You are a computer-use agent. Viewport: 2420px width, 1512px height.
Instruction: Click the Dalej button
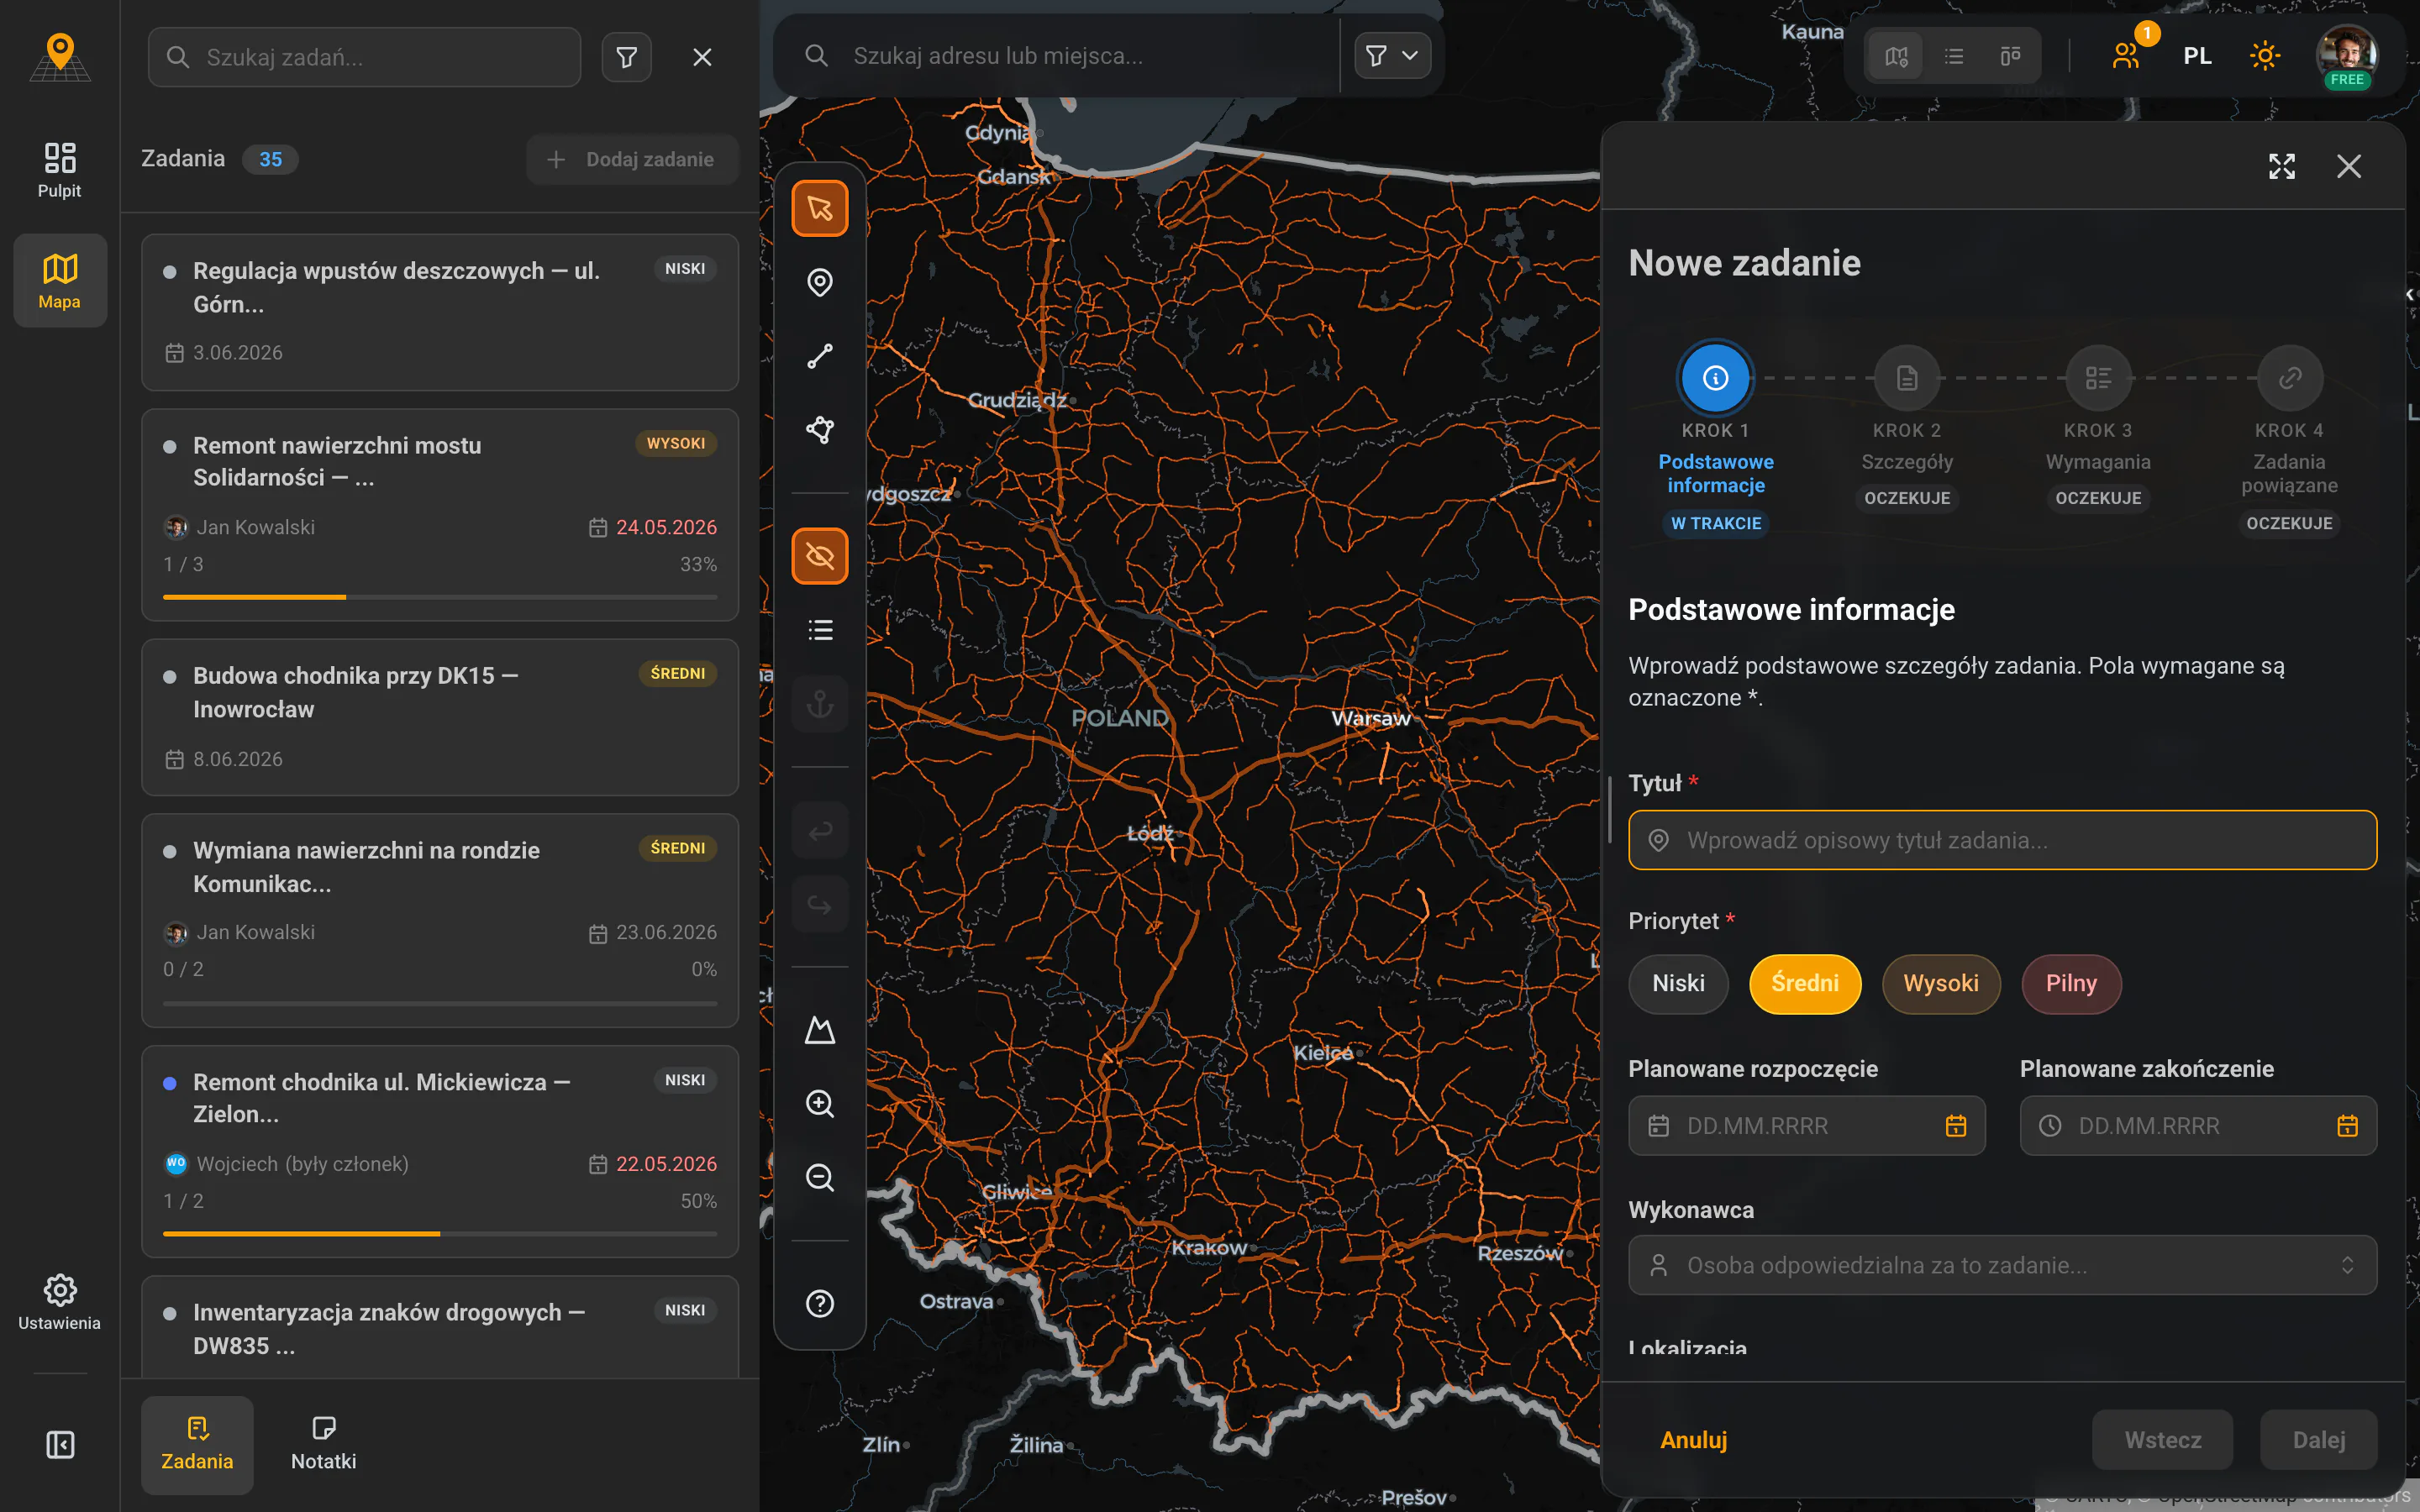pyautogui.click(x=2318, y=1440)
